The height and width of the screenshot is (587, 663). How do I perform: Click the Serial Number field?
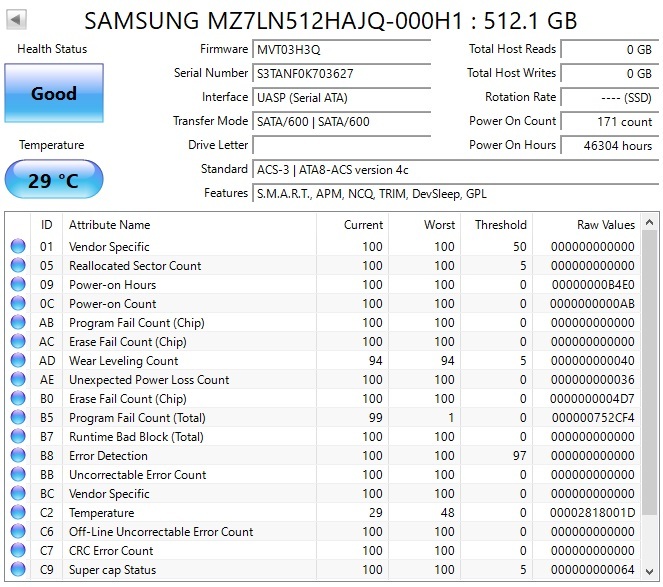click(x=341, y=74)
